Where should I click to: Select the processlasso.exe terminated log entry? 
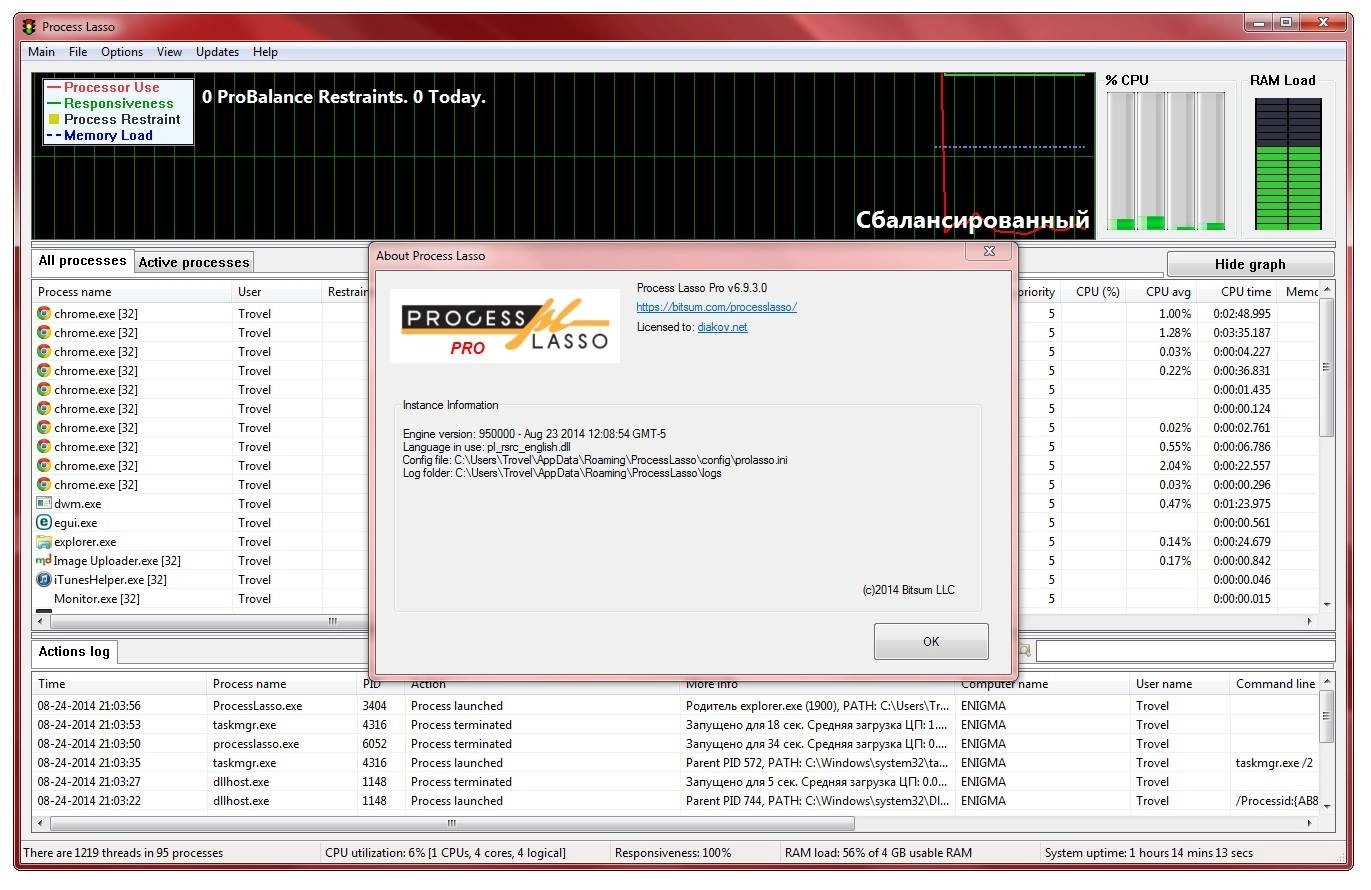point(676,744)
